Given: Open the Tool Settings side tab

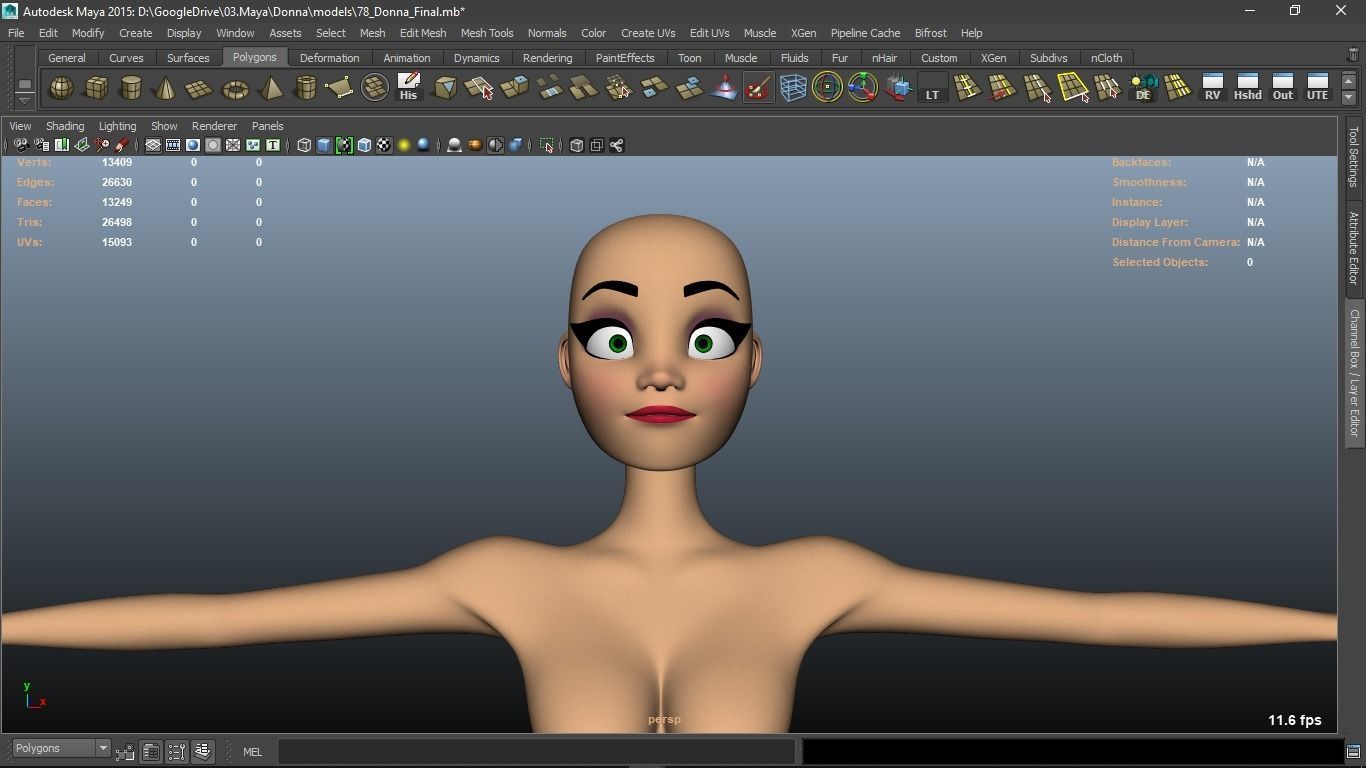Looking at the screenshot, I should (1354, 157).
